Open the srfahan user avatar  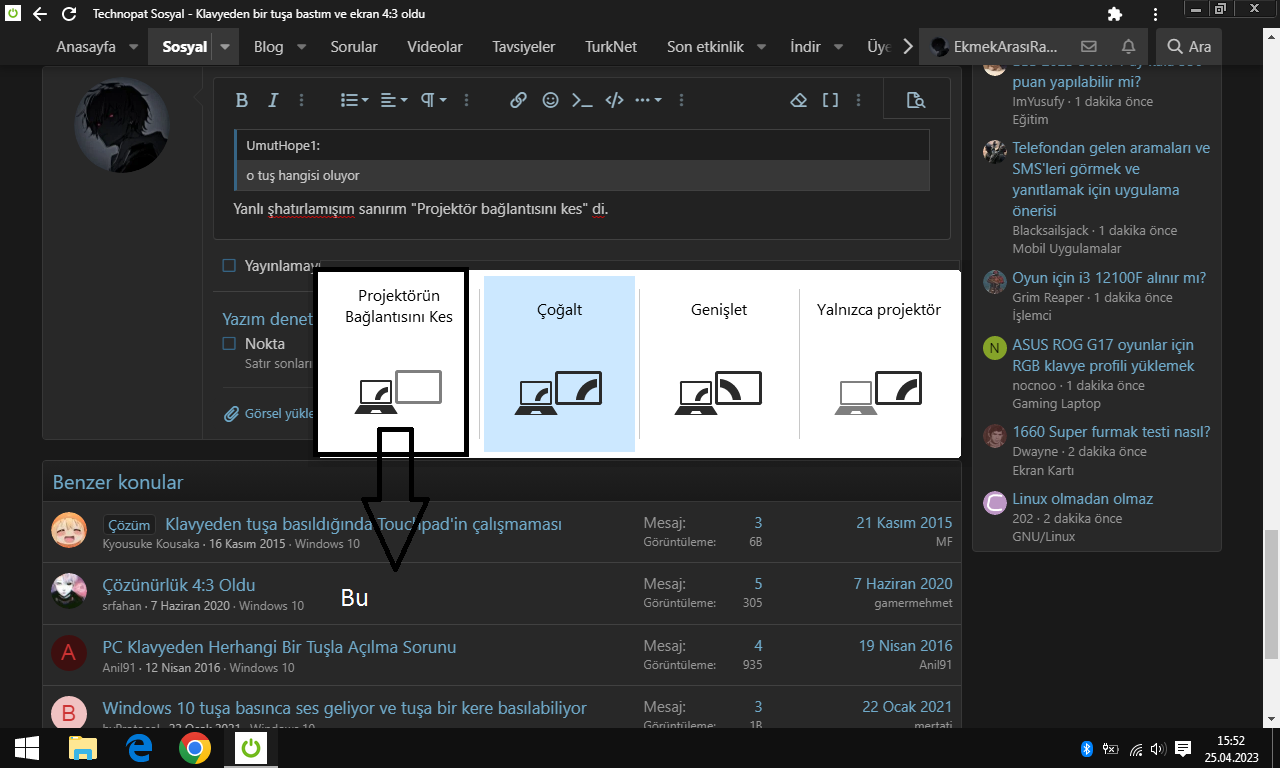click(x=69, y=592)
